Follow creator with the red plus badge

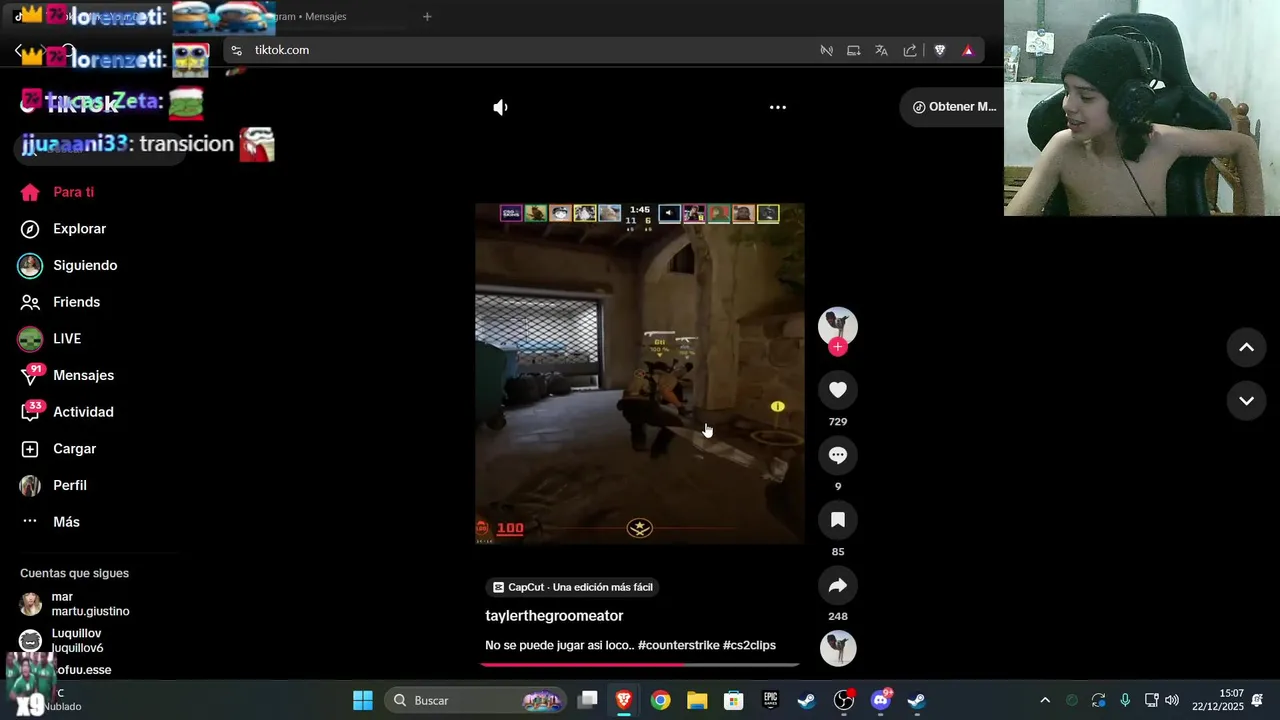click(x=838, y=347)
